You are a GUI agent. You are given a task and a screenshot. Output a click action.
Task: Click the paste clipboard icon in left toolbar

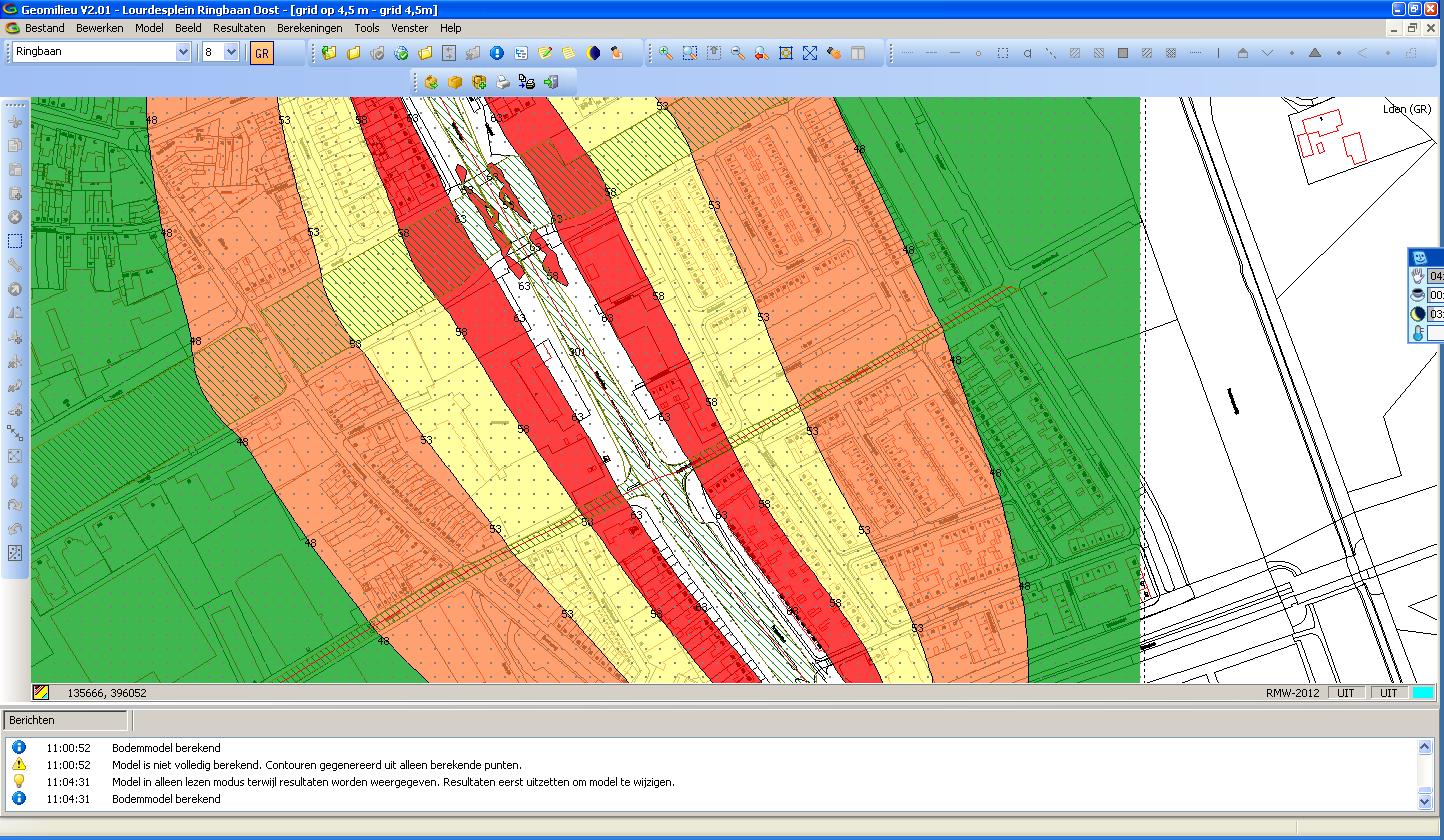(x=15, y=169)
